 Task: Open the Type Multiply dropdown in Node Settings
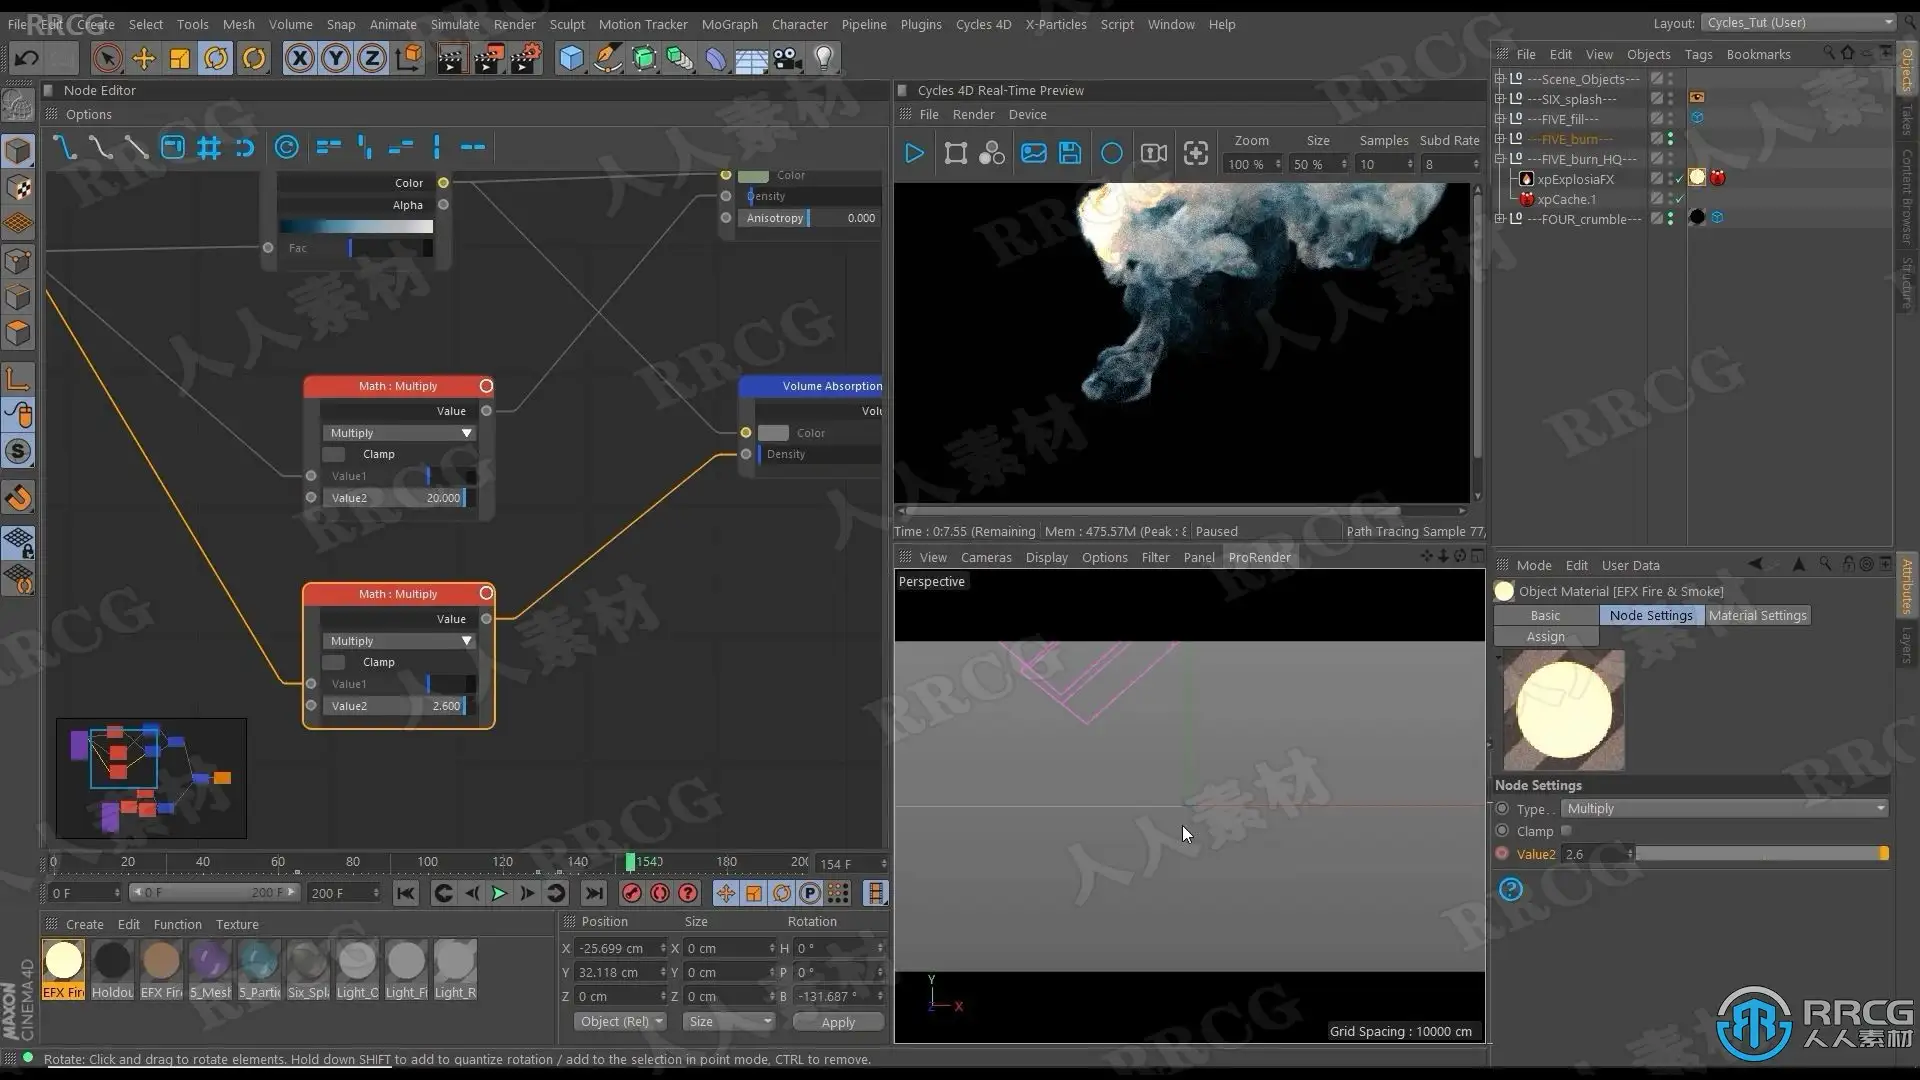(1724, 808)
